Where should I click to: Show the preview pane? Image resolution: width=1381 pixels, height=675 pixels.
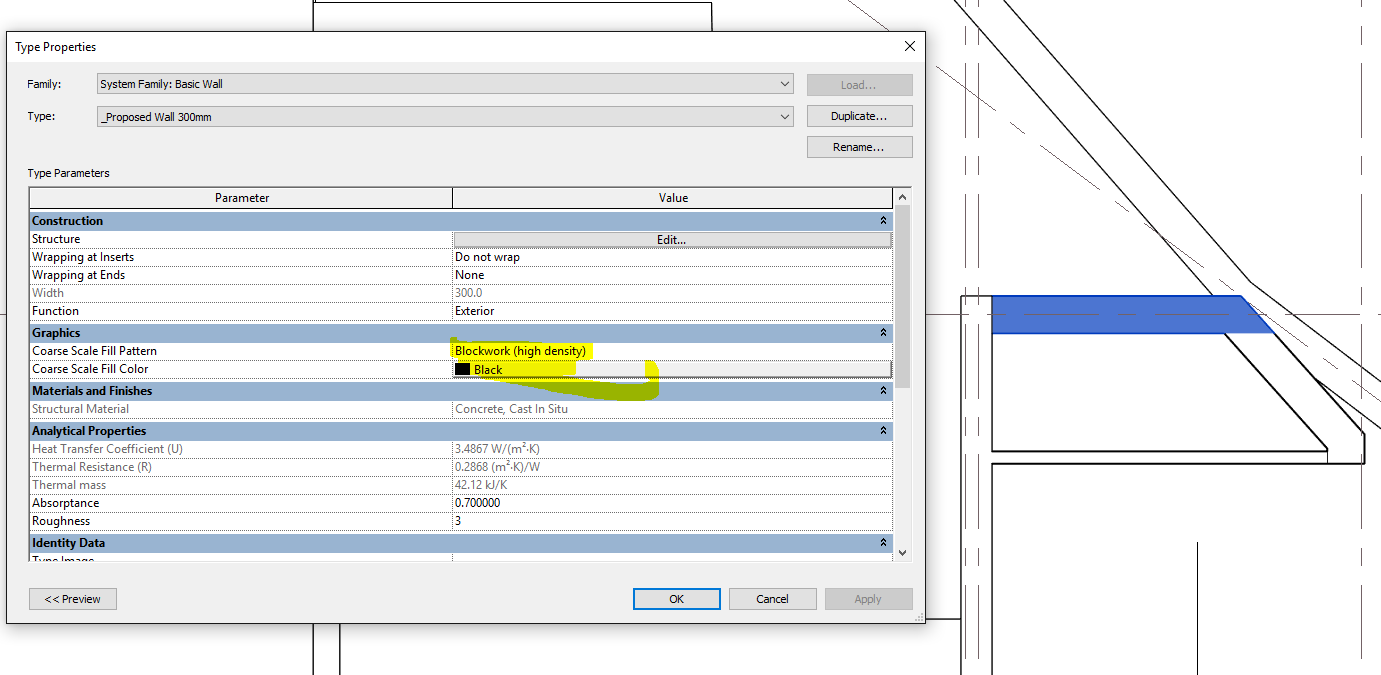72,598
